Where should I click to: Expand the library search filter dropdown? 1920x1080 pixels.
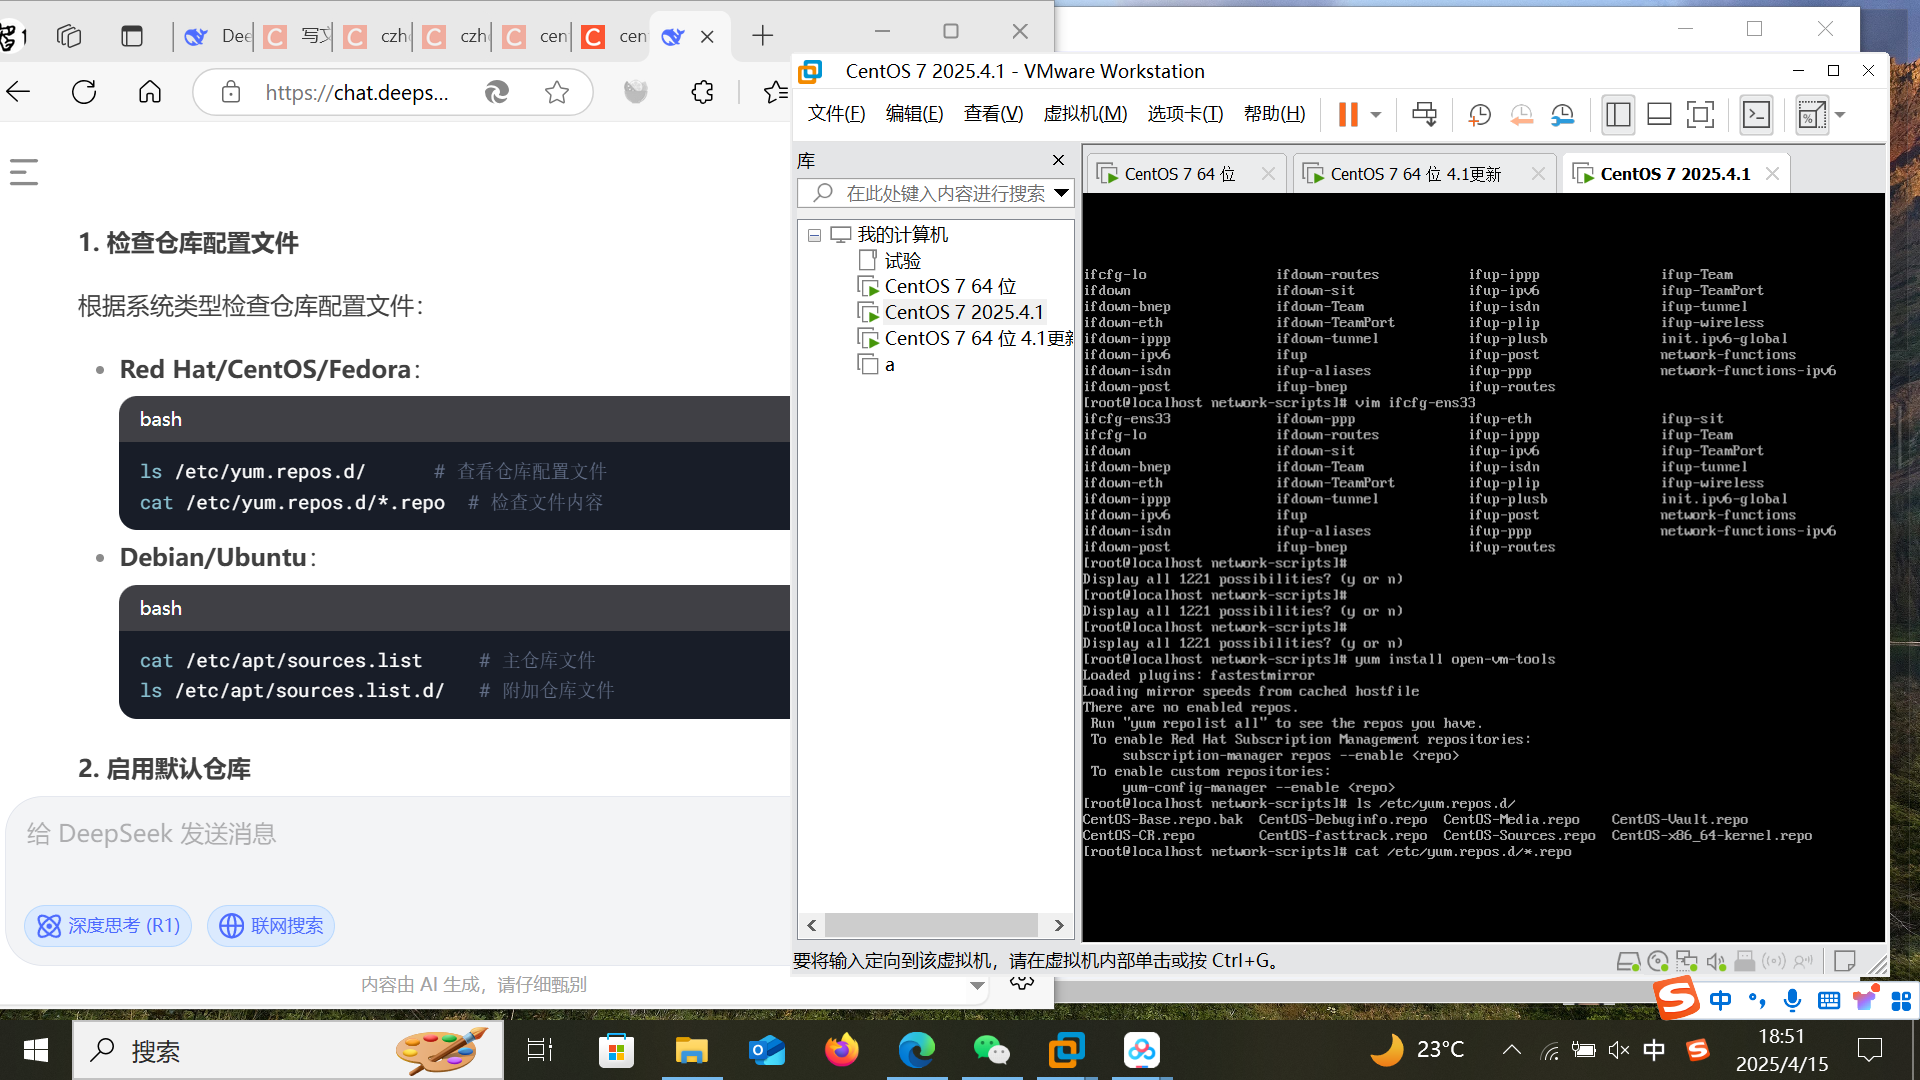pyautogui.click(x=1061, y=192)
